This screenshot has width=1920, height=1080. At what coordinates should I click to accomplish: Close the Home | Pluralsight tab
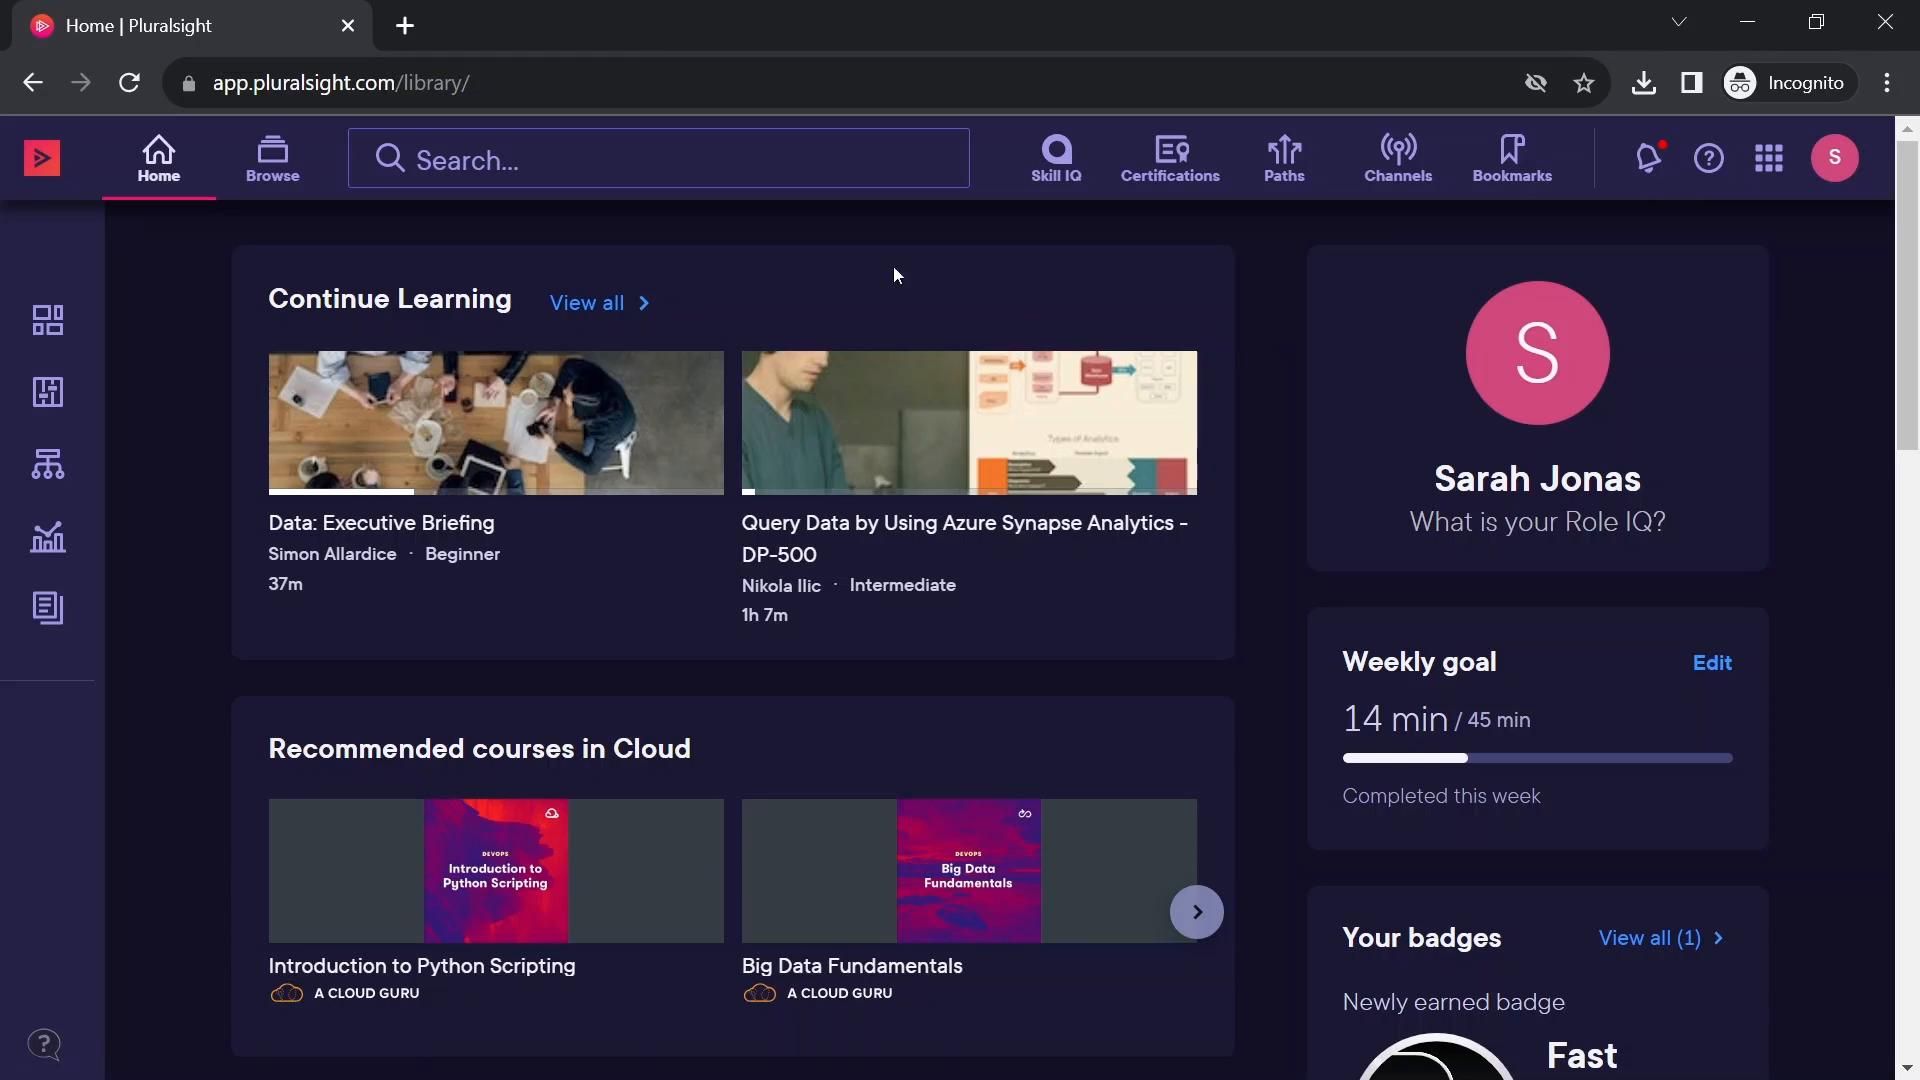tap(348, 26)
